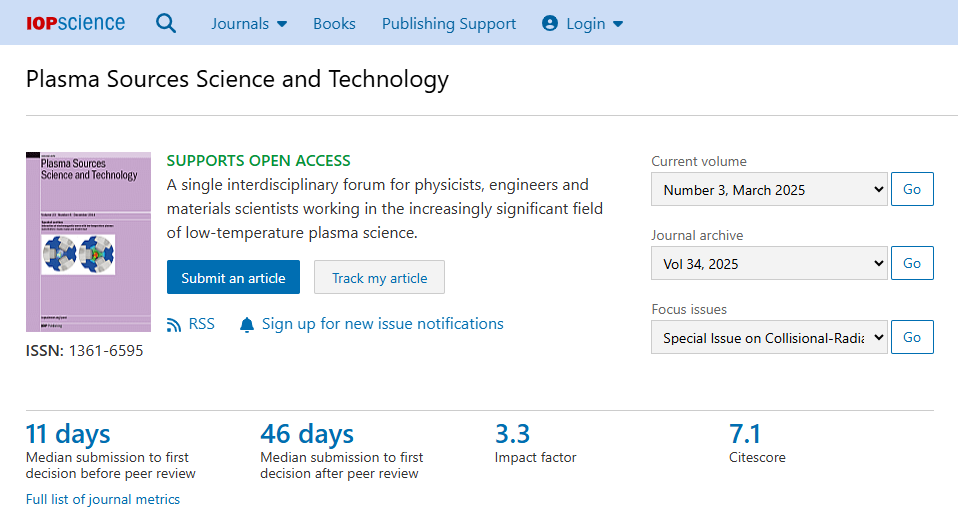958x517 pixels.
Task: Open the Focus issues dropdown
Action: pos(769,337)
